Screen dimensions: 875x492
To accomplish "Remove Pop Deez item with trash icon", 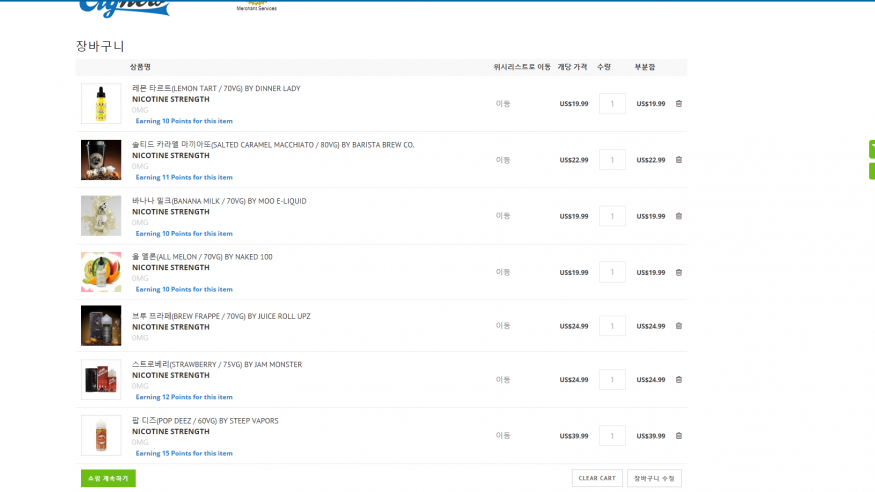I will [x=679, y=436].
